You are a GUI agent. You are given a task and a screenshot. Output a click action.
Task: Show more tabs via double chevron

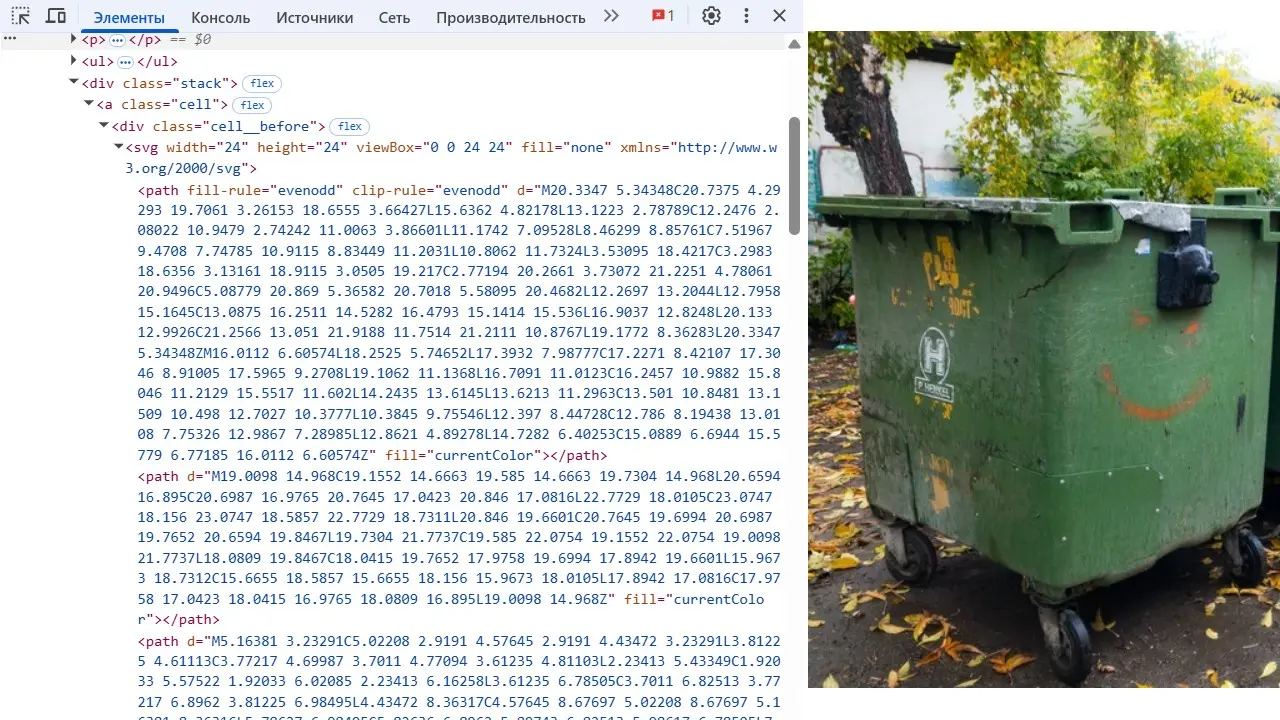coord(611,16)
